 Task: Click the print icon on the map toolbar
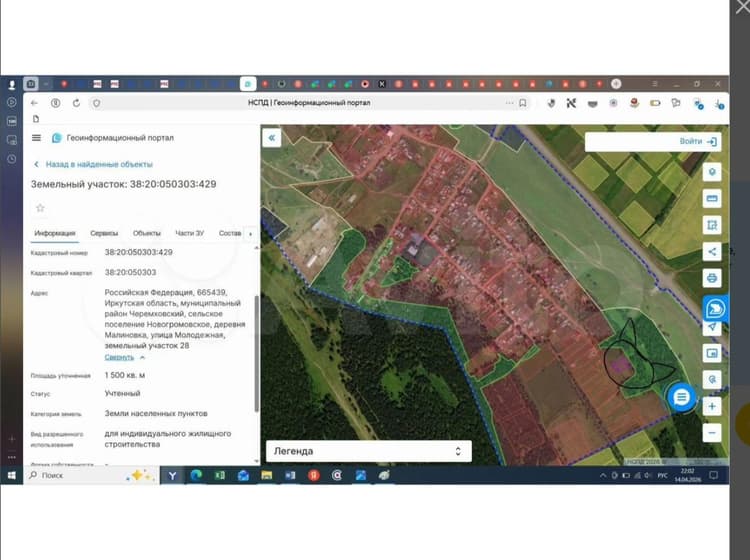pyautogui.click(x=712, y=278)
